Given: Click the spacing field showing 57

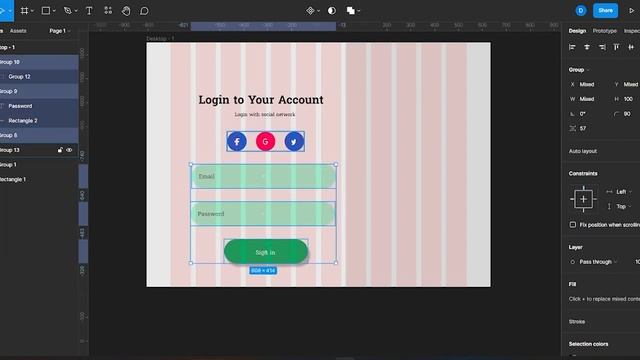Looking at the screenshot, I should [x=583, y=129].
